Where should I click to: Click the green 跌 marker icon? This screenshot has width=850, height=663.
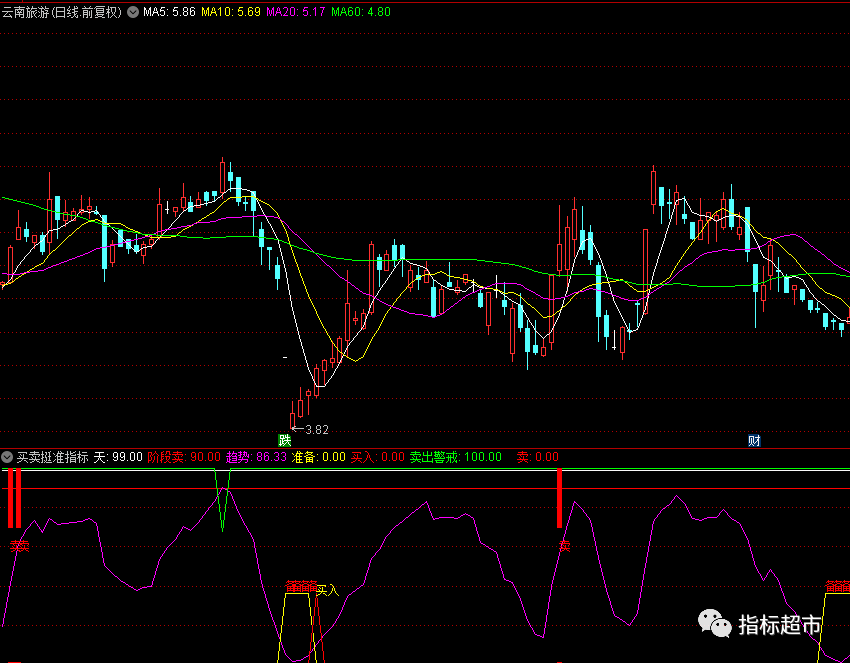(285, 440)
